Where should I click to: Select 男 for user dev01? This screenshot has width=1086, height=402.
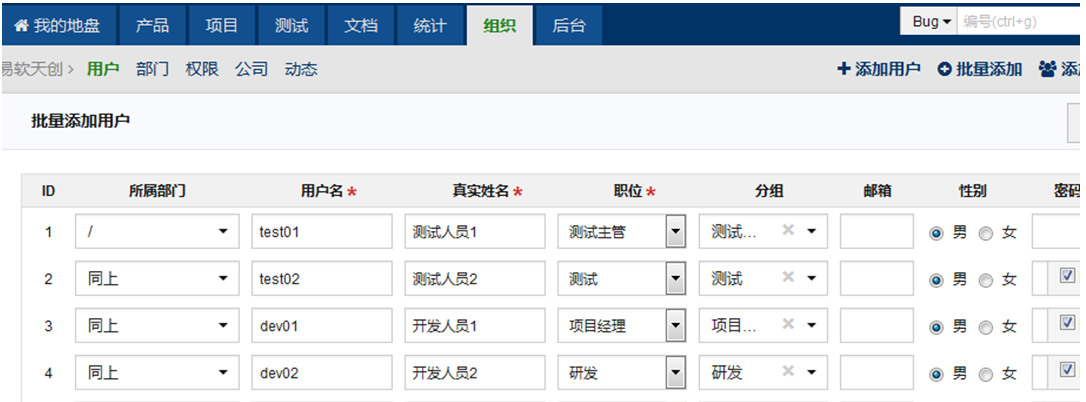pos(936,328)
